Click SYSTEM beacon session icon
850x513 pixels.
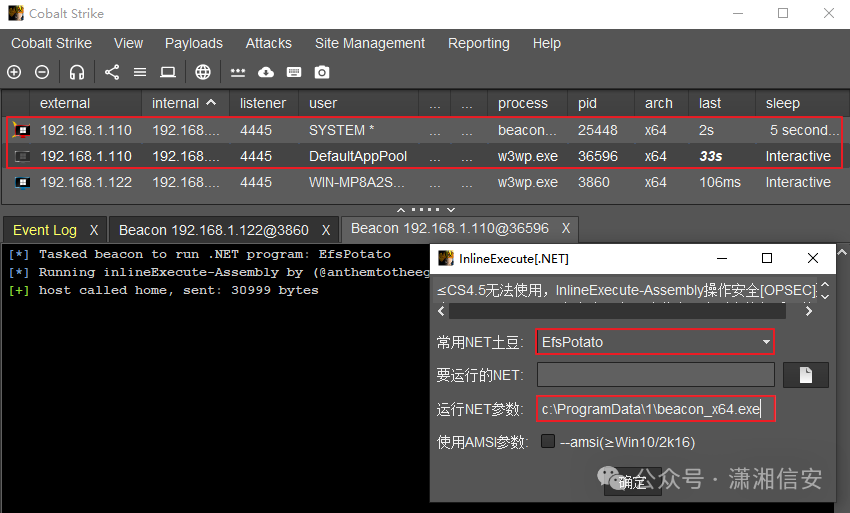22,130
